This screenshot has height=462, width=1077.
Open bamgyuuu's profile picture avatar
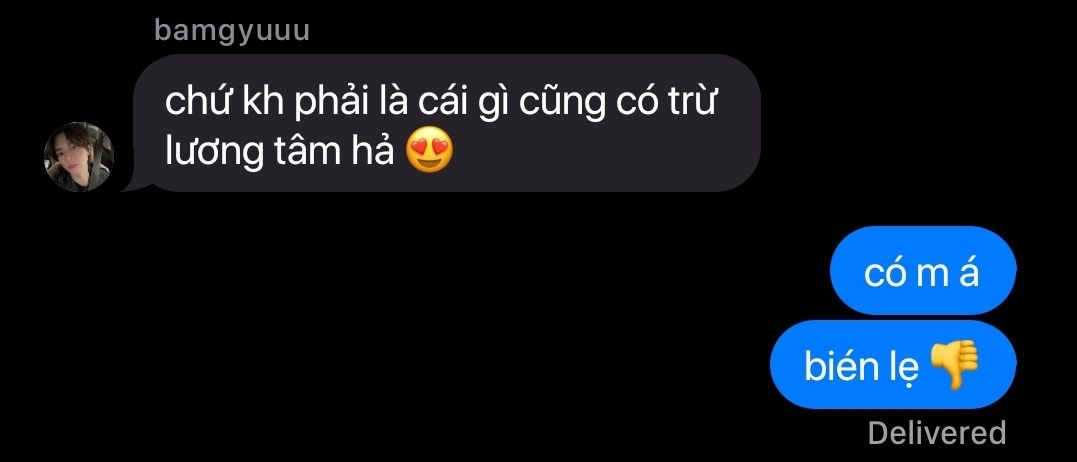[78, 157]
